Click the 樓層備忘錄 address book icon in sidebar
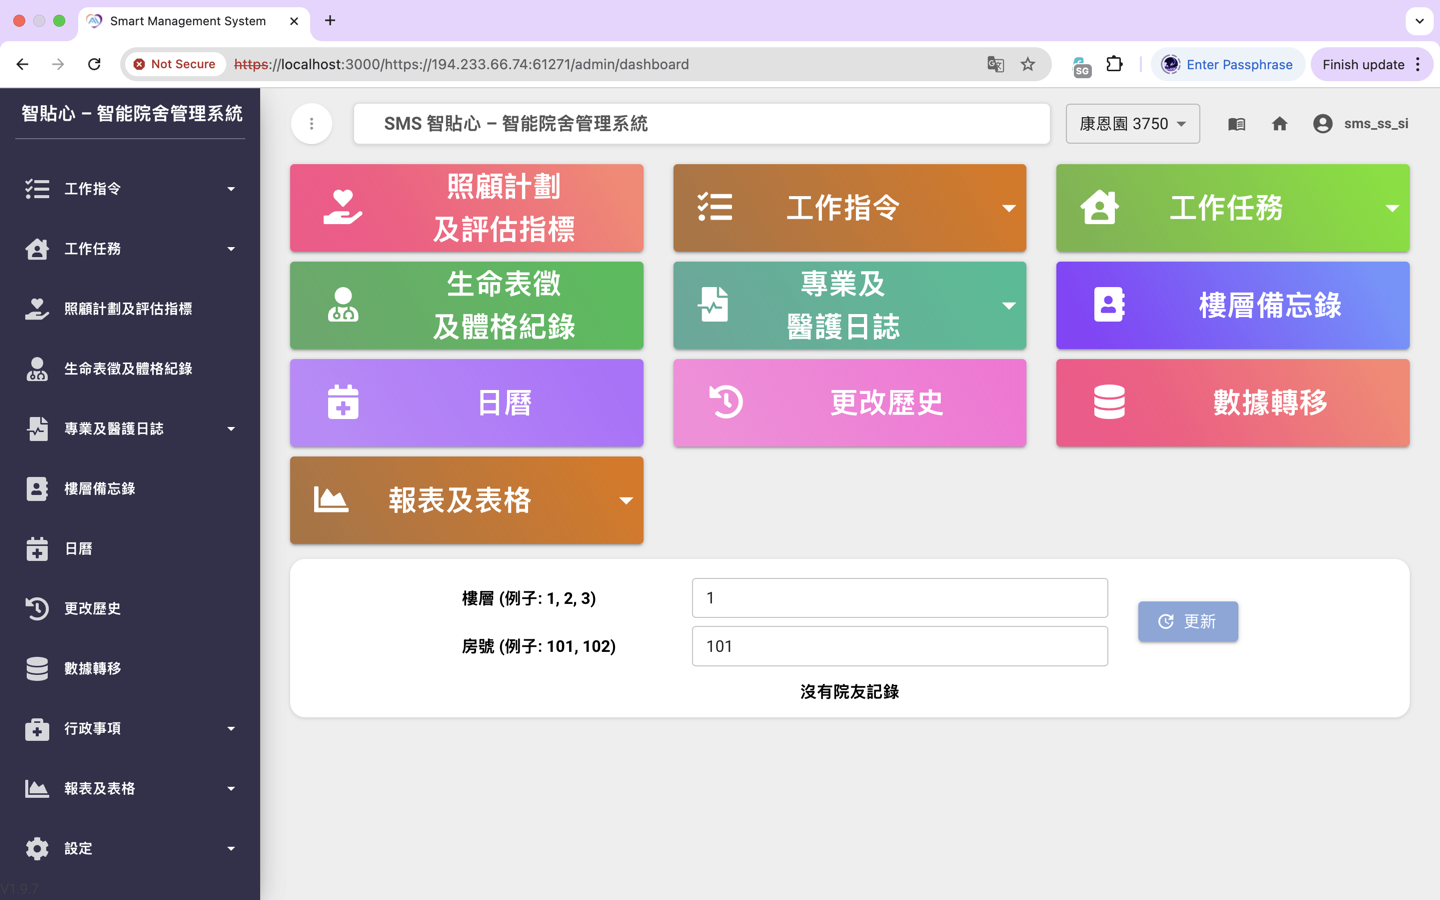Screen dimensions: 1440x900 coord(37,489)
